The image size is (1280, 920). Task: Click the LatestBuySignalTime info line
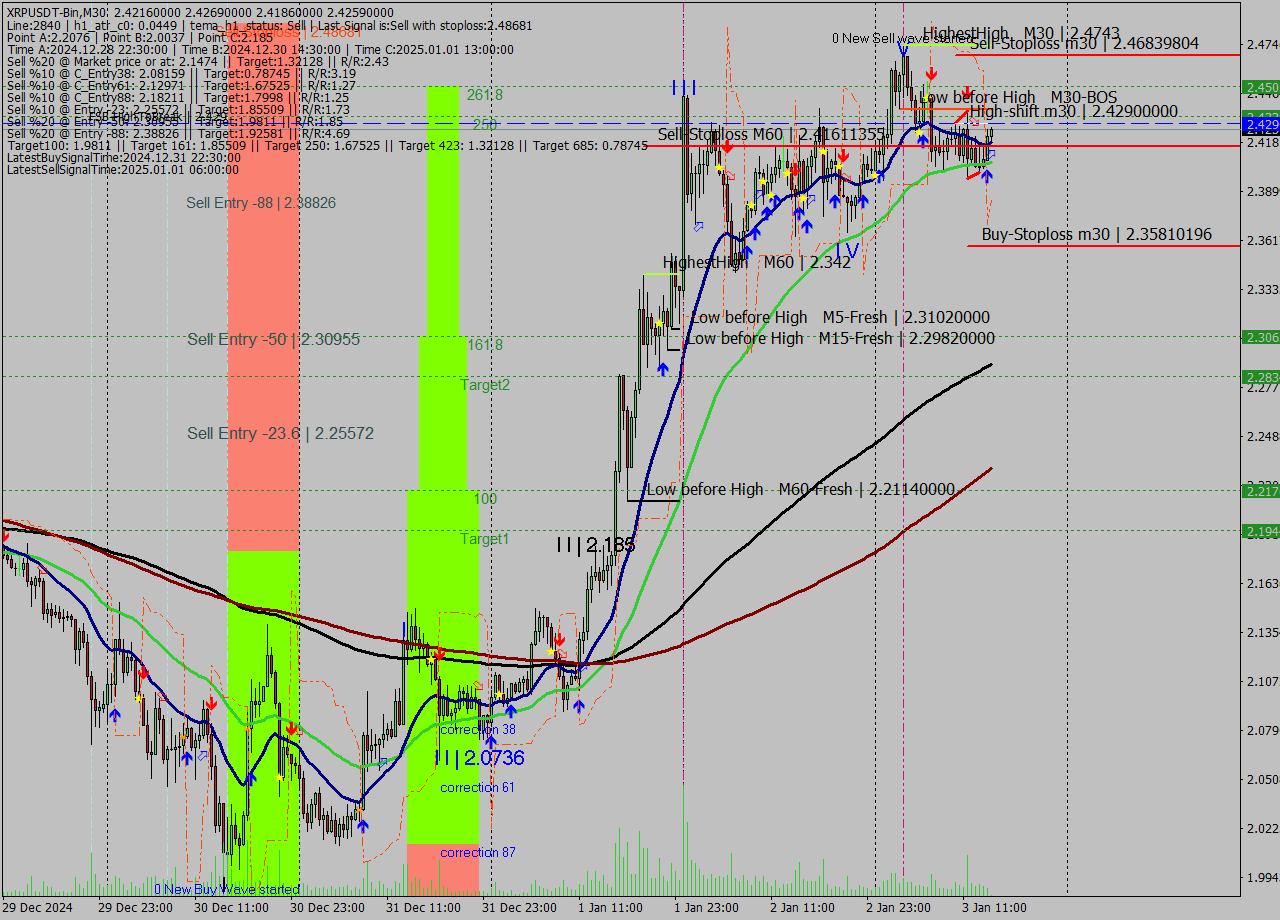pos(123,158)
